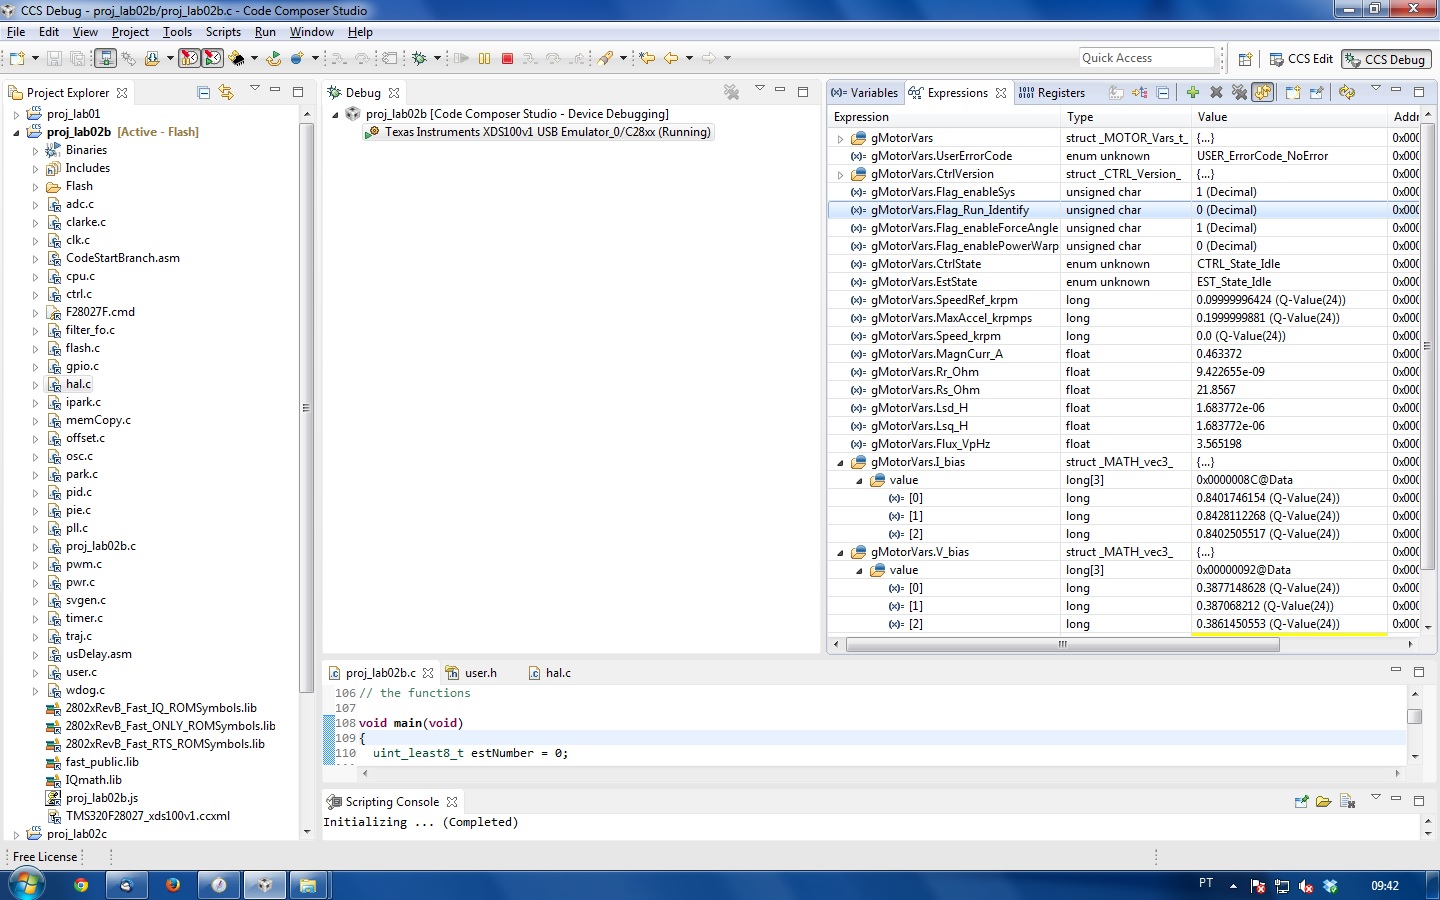Open the Project menu
The height and width of the screenshot is (900, 1440).
(130, 32)
